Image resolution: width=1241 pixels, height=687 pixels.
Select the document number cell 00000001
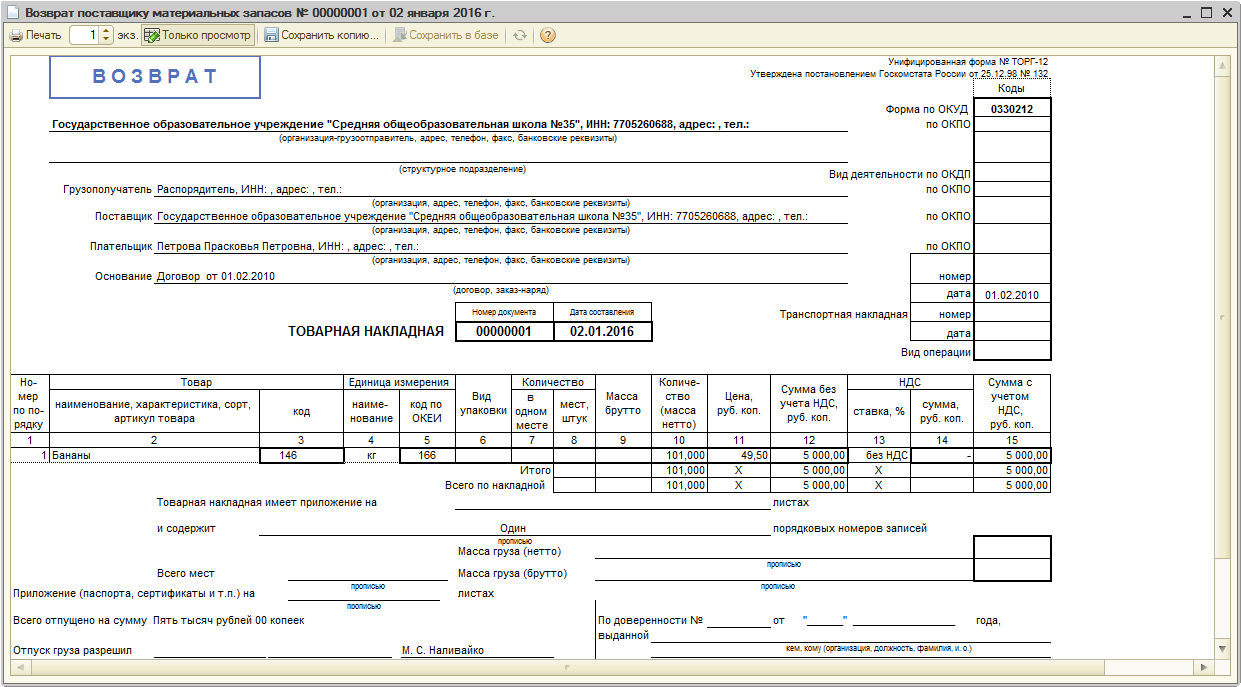point(504,331)
